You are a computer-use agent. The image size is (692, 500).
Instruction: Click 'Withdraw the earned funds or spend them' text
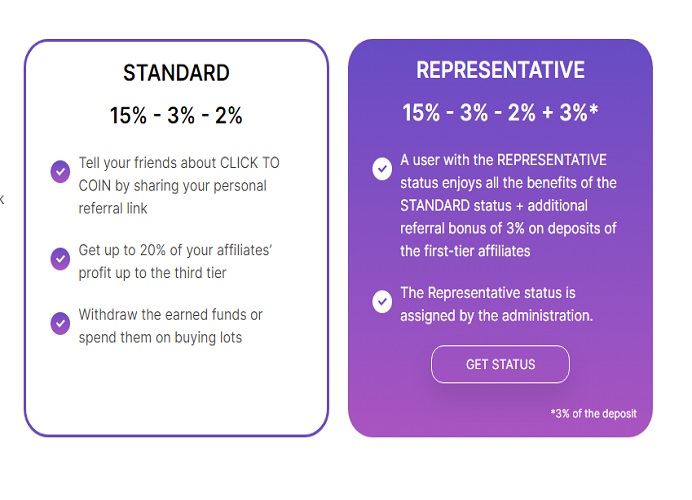(170, 326)
